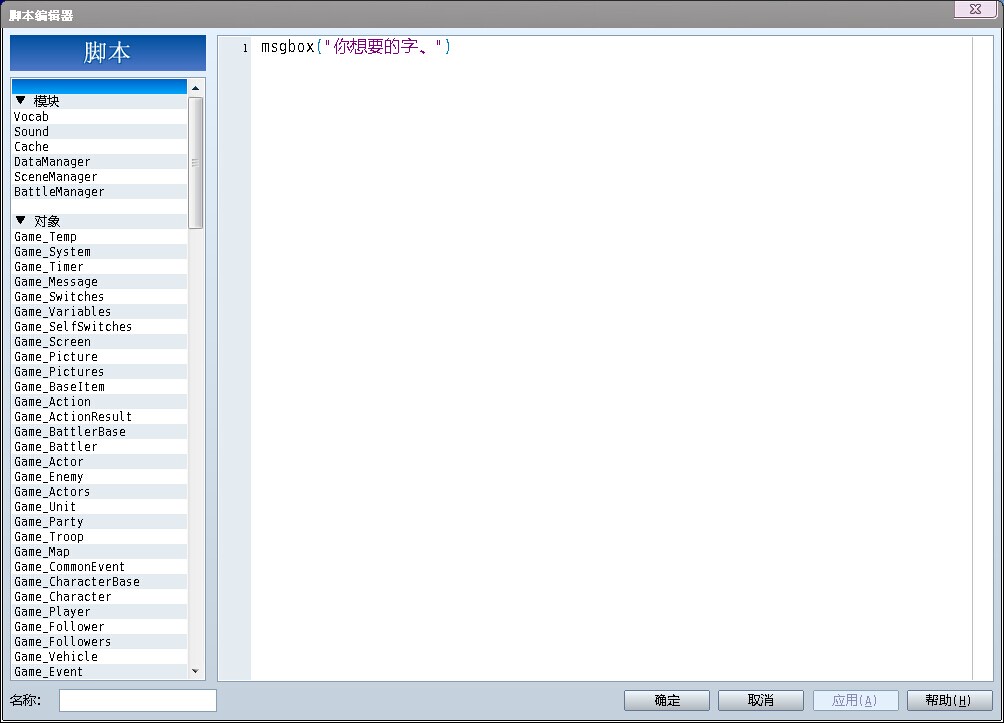
Task: Open the SceneManager script
Action: 99,177
